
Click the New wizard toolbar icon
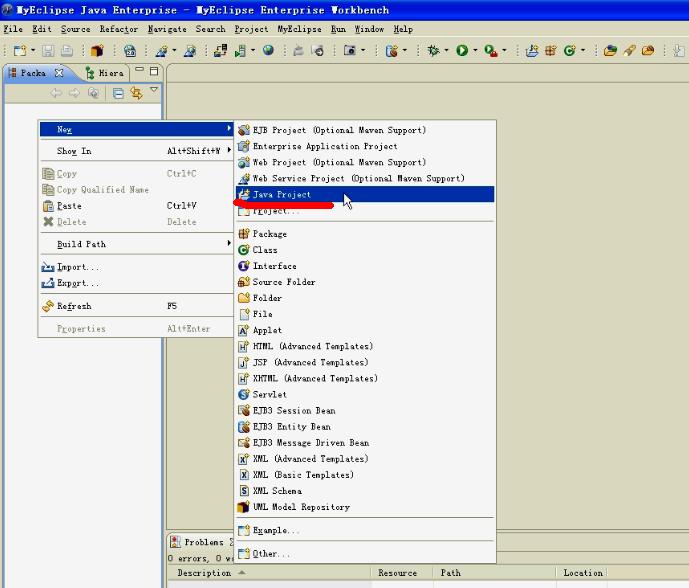point(19,51)
